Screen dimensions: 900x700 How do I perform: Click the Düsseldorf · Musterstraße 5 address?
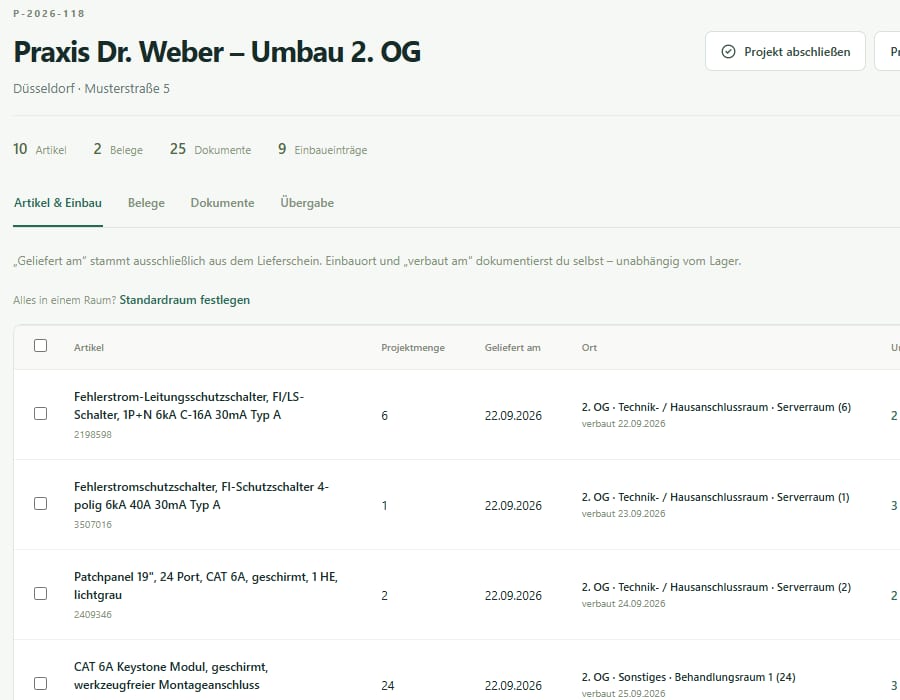pos(91,89)
